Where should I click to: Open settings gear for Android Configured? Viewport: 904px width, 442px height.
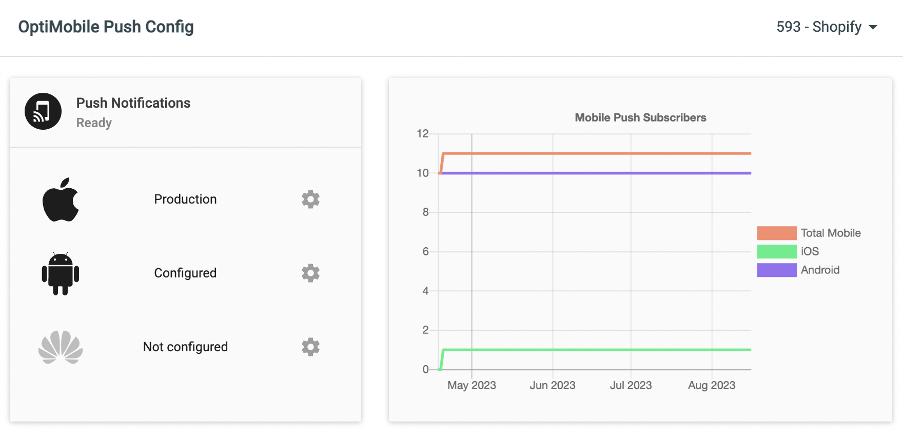310,273
